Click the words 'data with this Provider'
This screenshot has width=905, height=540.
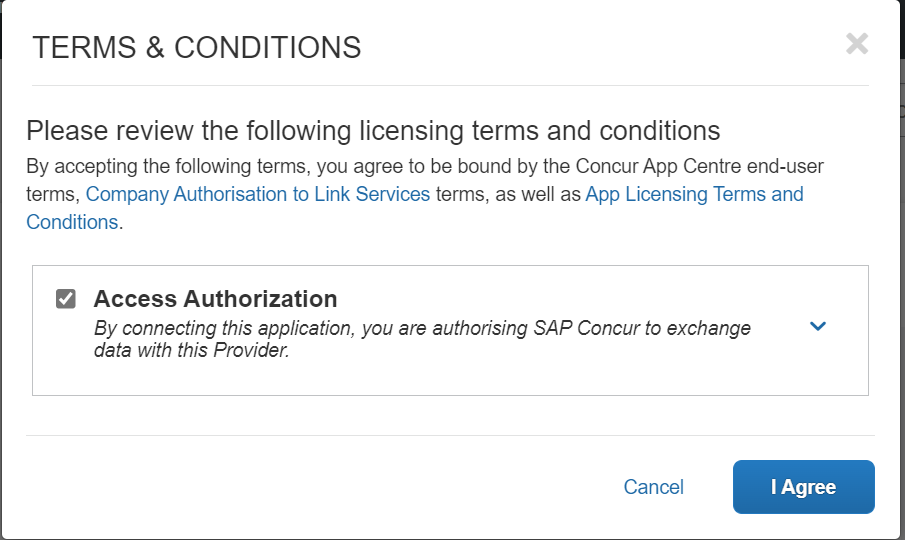point(190,351)
